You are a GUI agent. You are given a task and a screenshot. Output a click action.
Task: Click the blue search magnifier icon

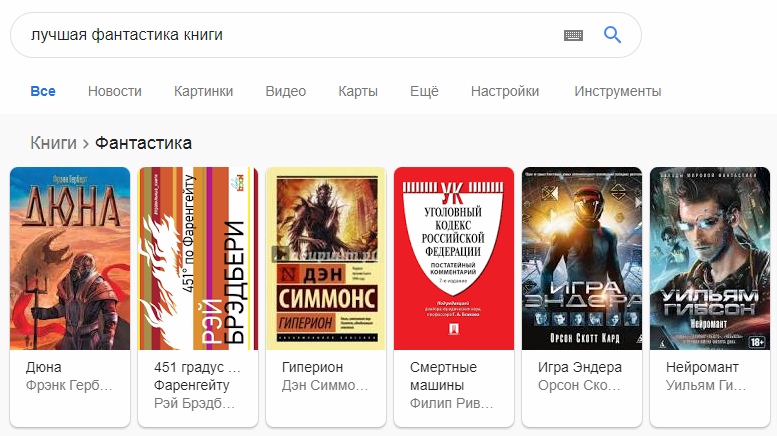pyautogui.click(x=612, y=35)
